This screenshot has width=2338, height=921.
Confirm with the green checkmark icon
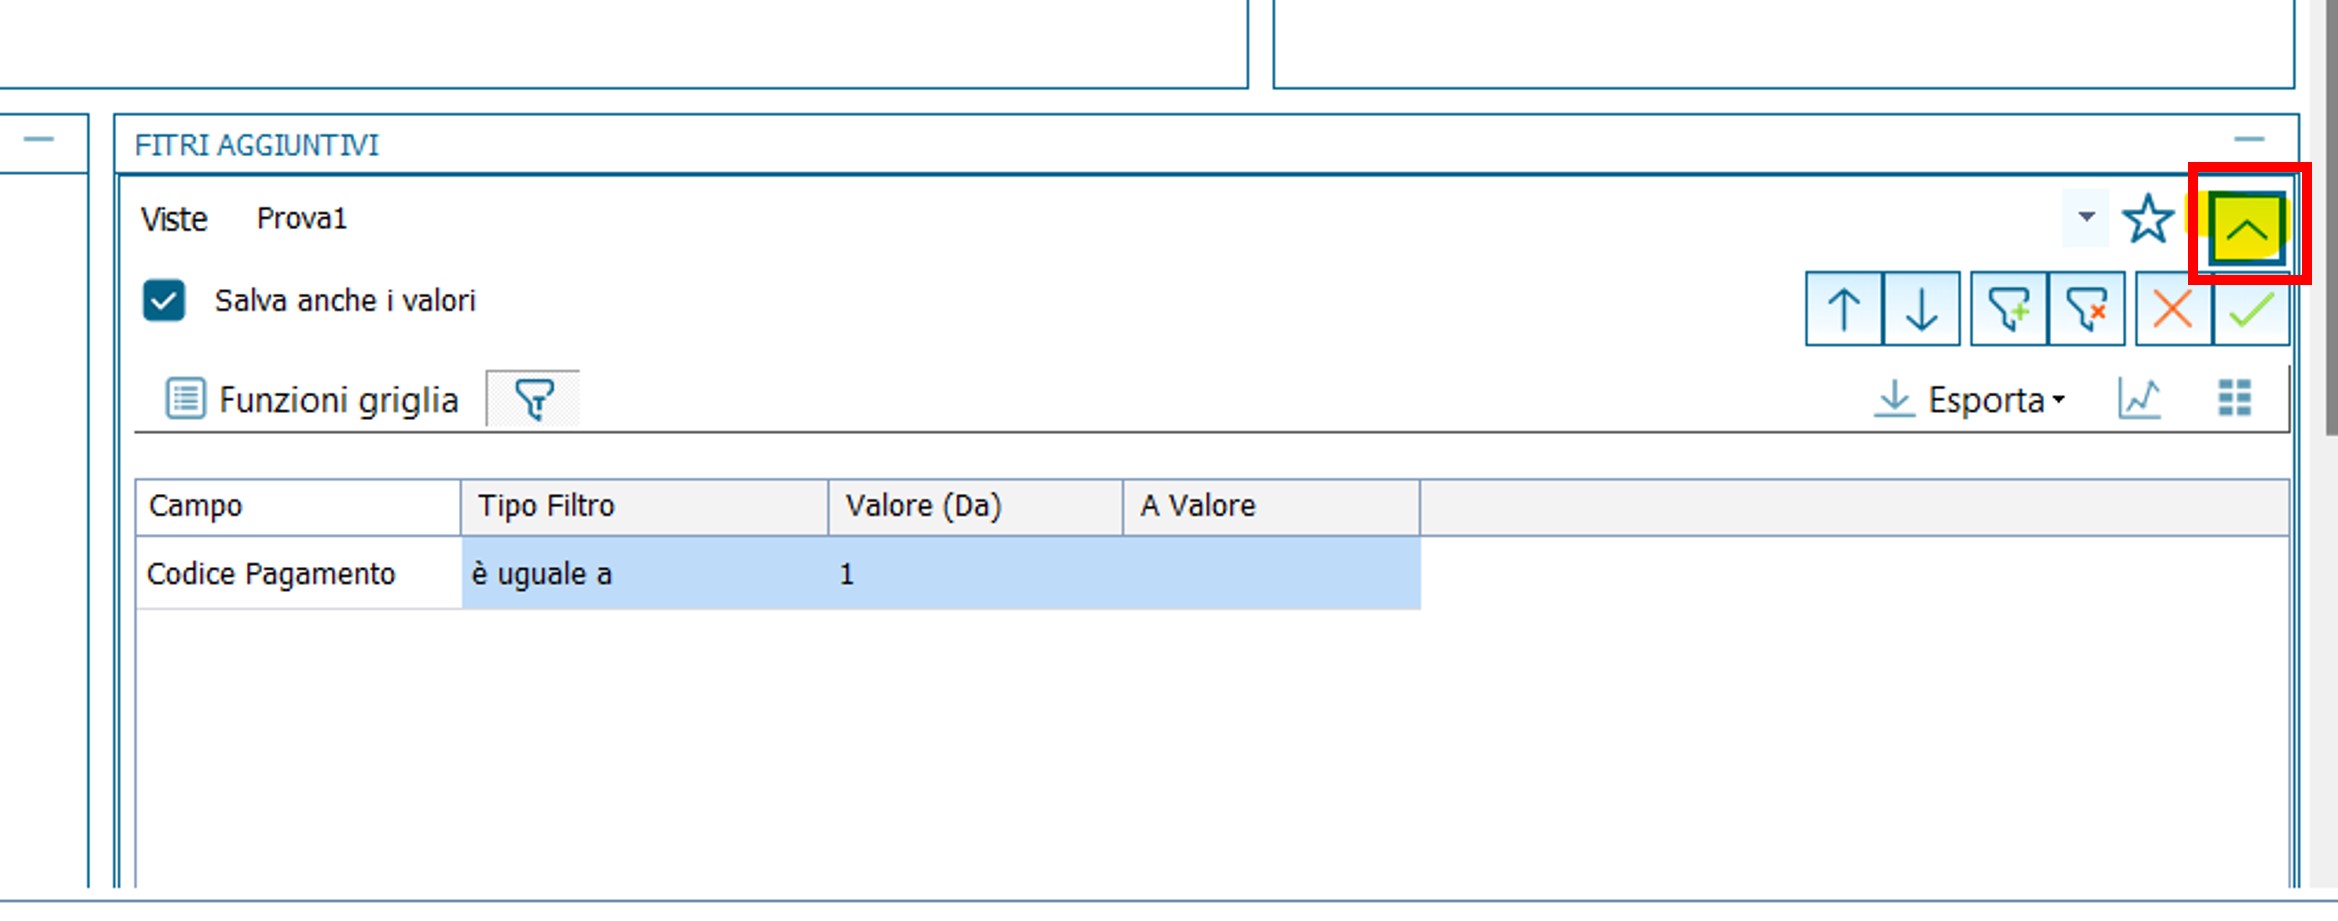click(2251, 309)
